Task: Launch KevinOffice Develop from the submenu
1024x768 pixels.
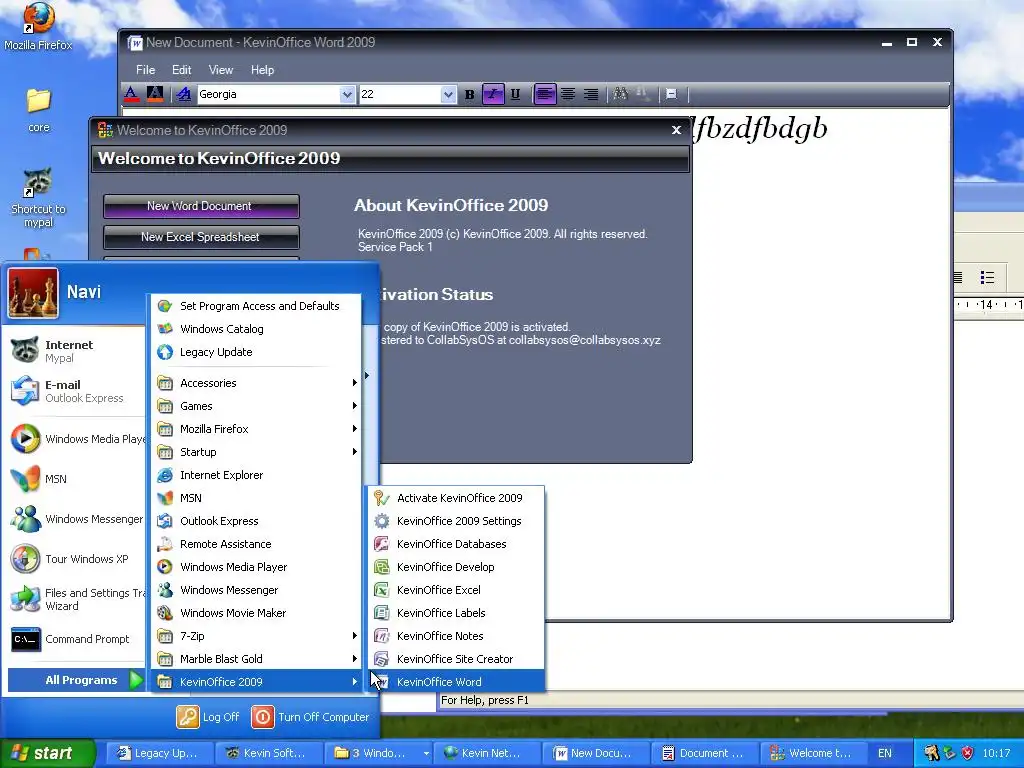Action: (456, 567)
